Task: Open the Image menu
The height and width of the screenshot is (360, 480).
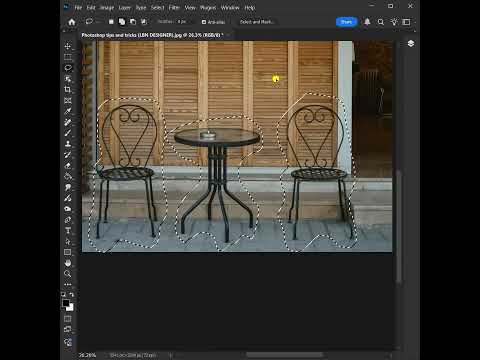Action: click(x=107, y=7)
